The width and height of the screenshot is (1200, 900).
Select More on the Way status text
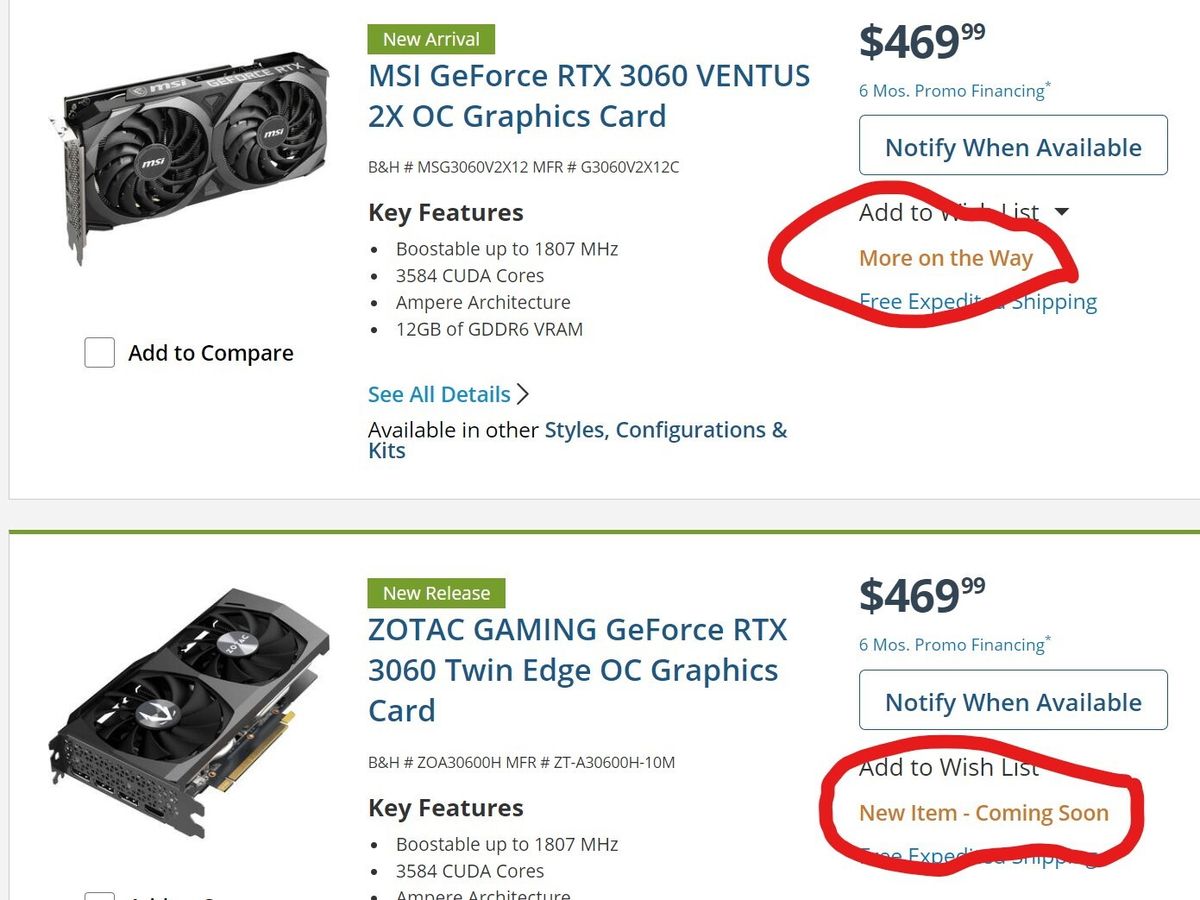(x=946, y=258)
